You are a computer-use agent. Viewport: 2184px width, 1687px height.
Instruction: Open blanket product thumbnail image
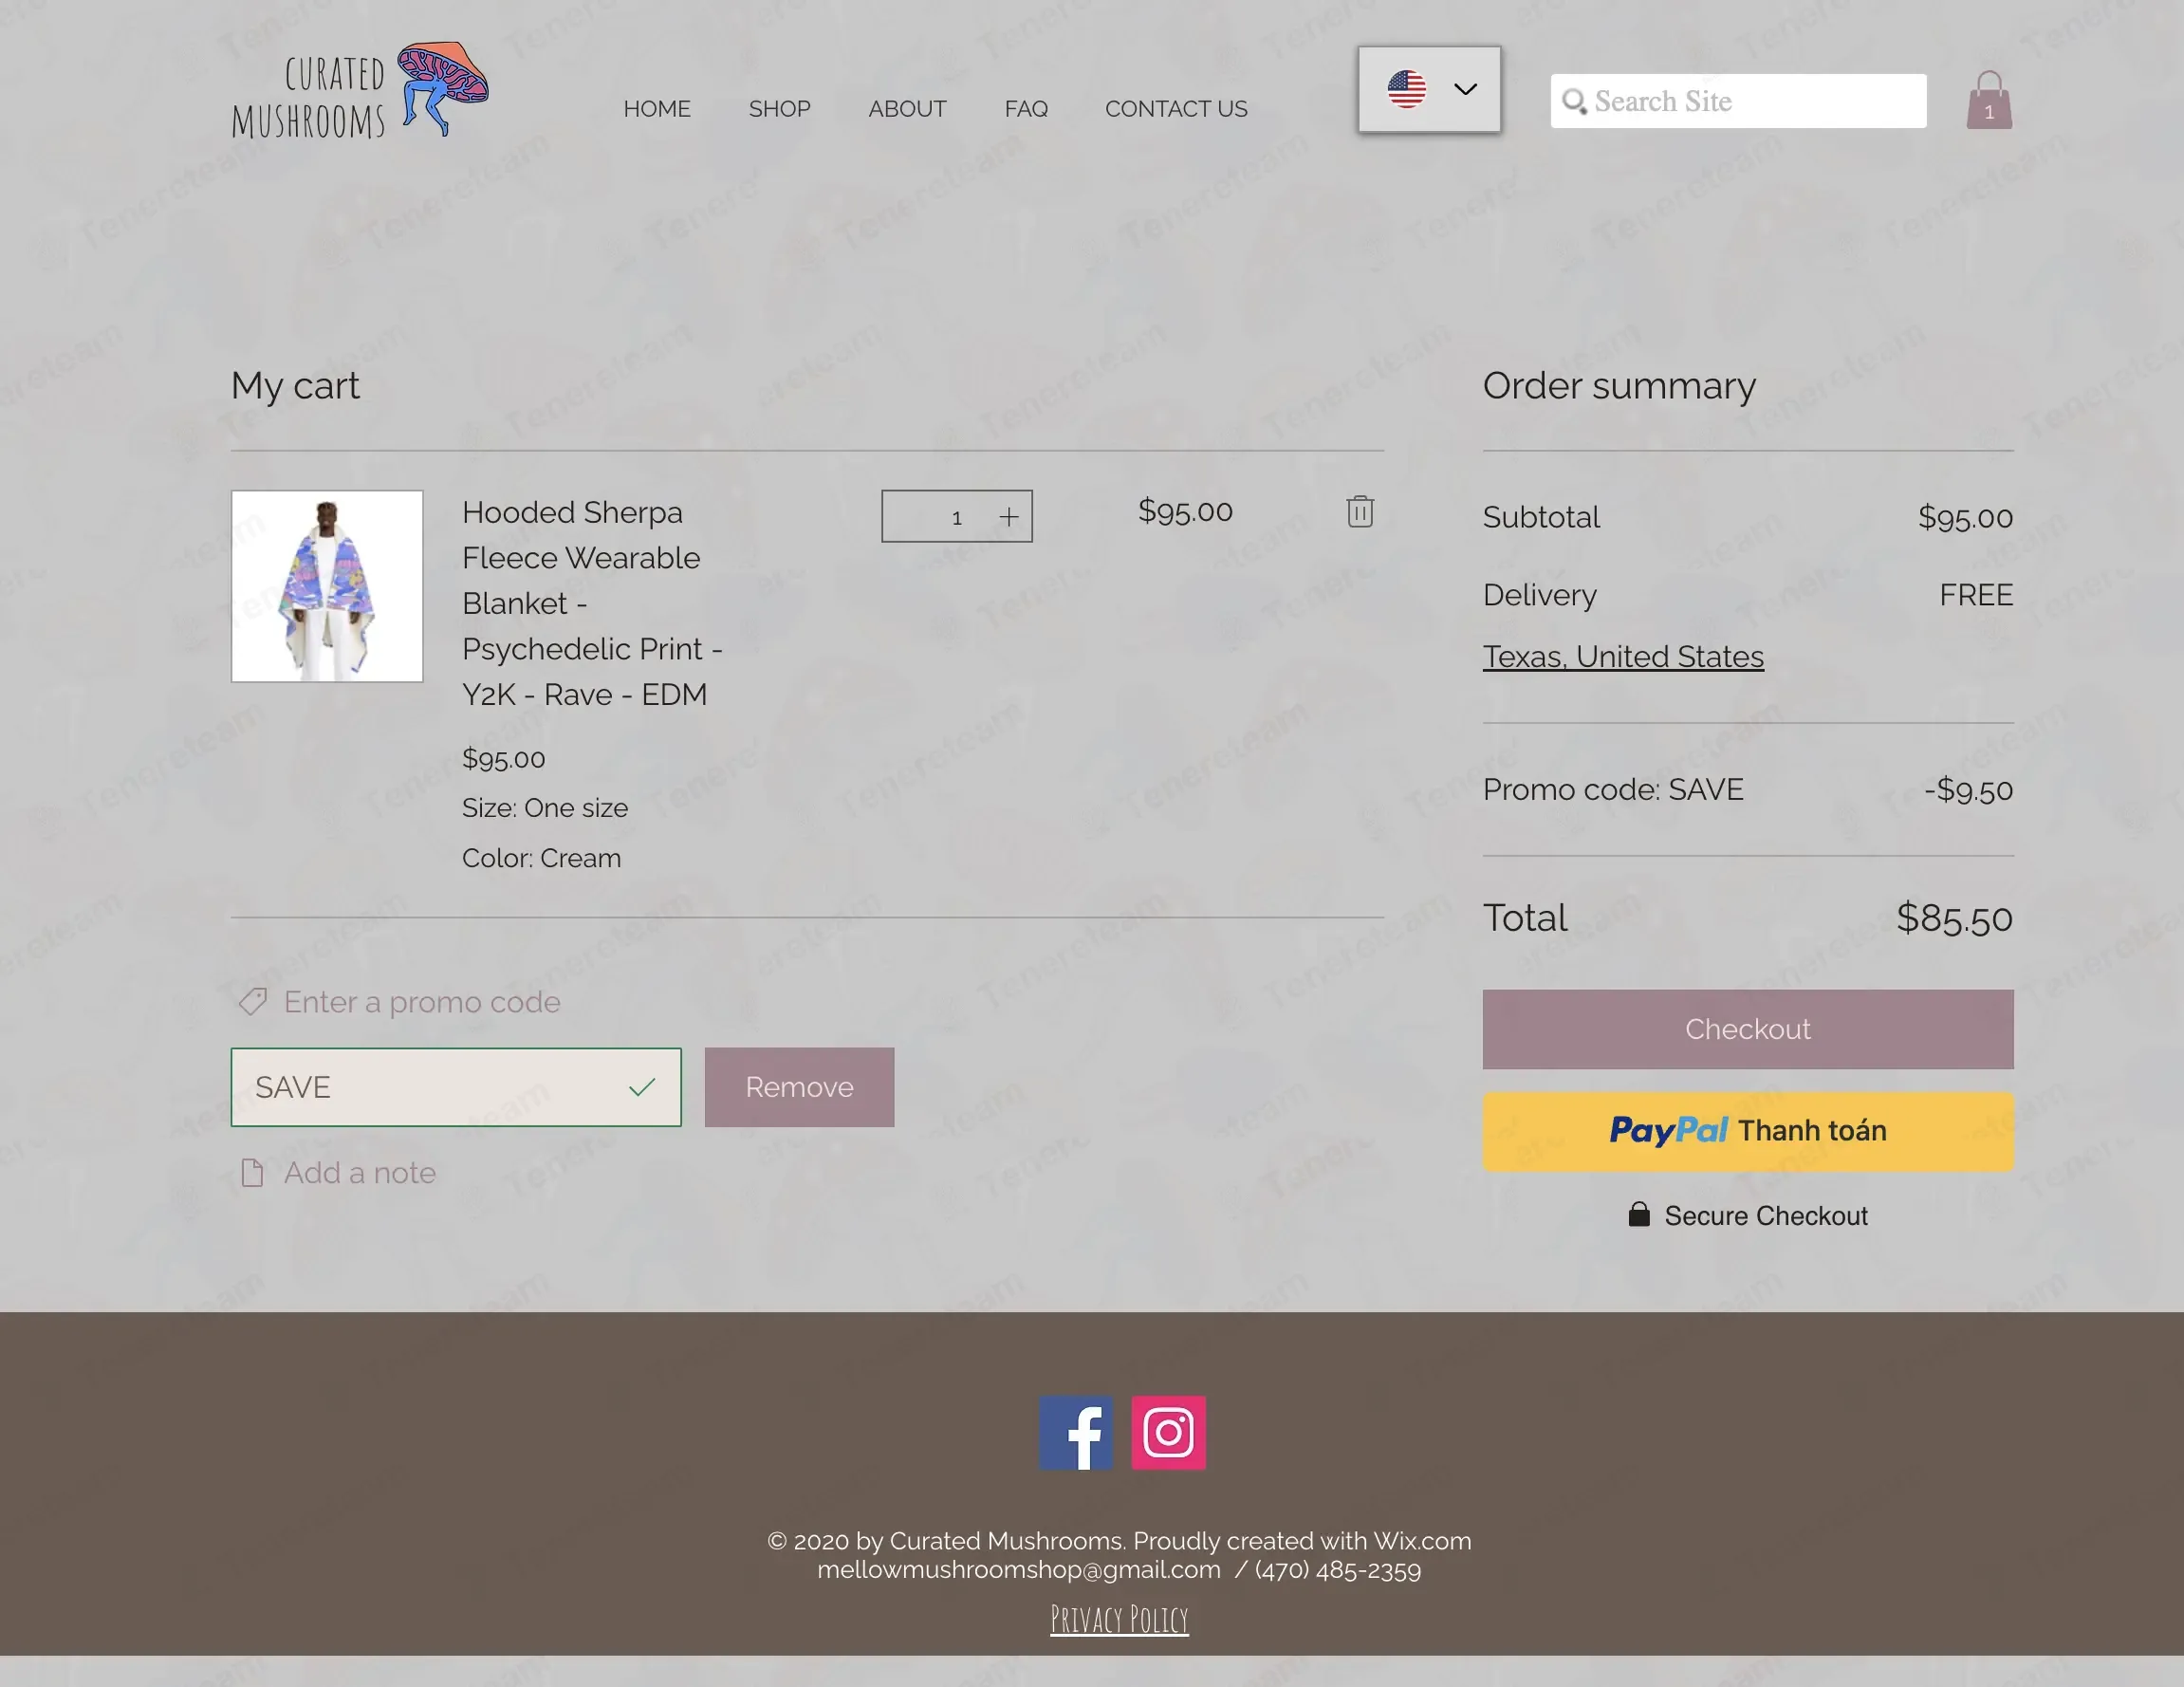tap(327, 586)
